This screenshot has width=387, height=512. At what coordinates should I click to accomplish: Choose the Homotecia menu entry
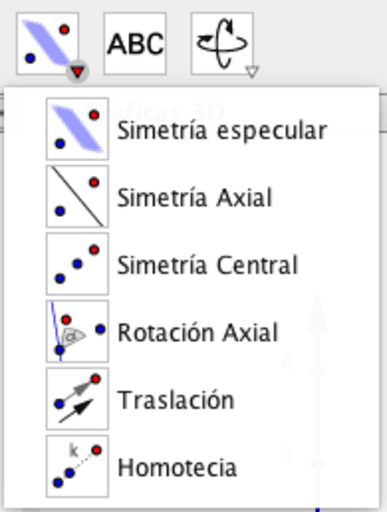click(191, 466)
